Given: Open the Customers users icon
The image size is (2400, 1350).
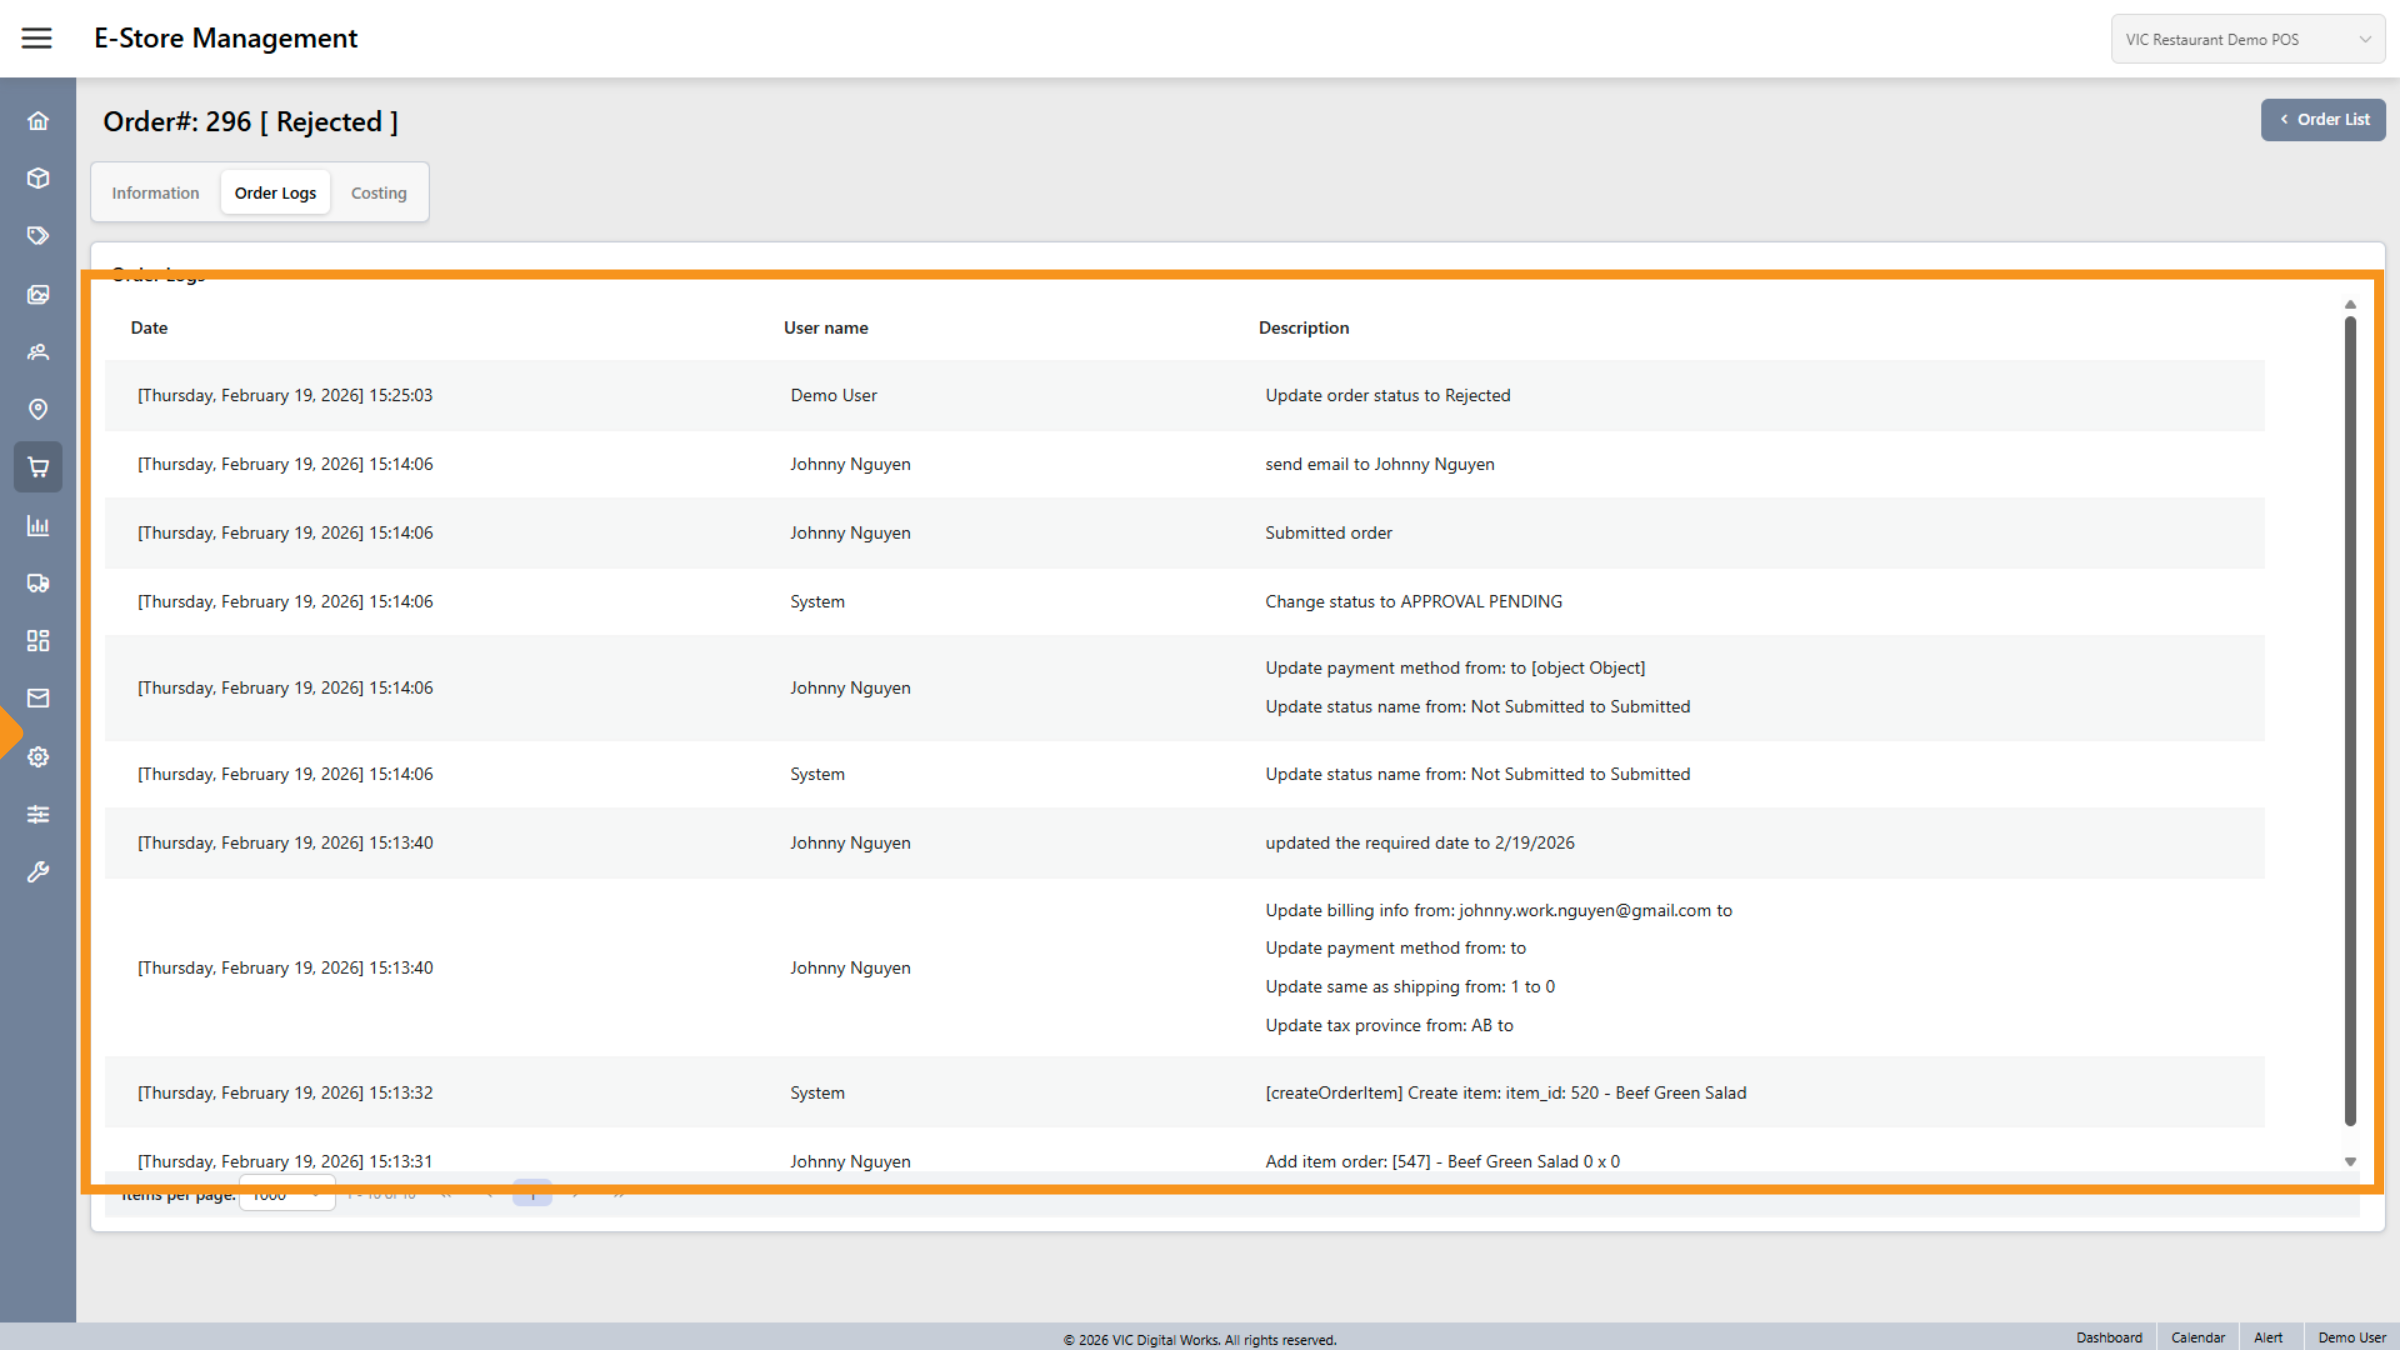Looking at the screenshot, I should (x=38, y=352).
